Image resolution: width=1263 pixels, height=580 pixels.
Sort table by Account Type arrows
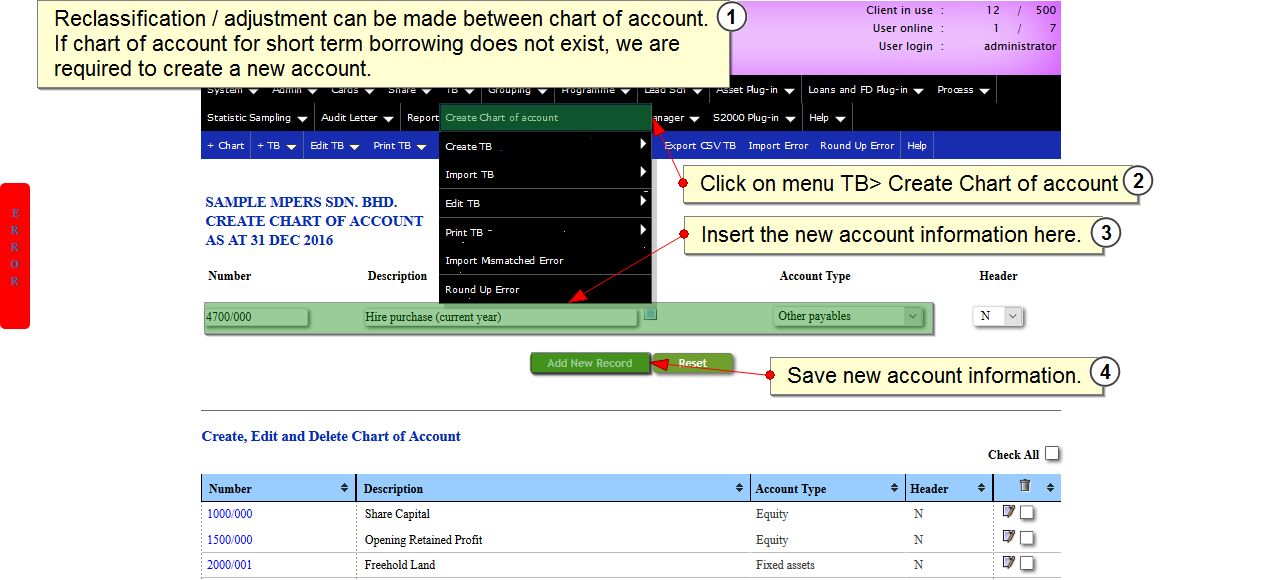tap(894, 488)
